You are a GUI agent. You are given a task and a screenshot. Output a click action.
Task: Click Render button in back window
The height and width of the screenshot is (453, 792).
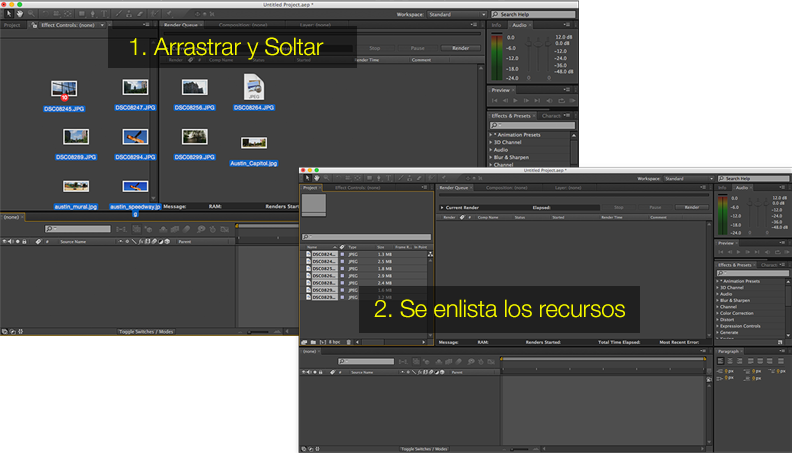point(461,48)
